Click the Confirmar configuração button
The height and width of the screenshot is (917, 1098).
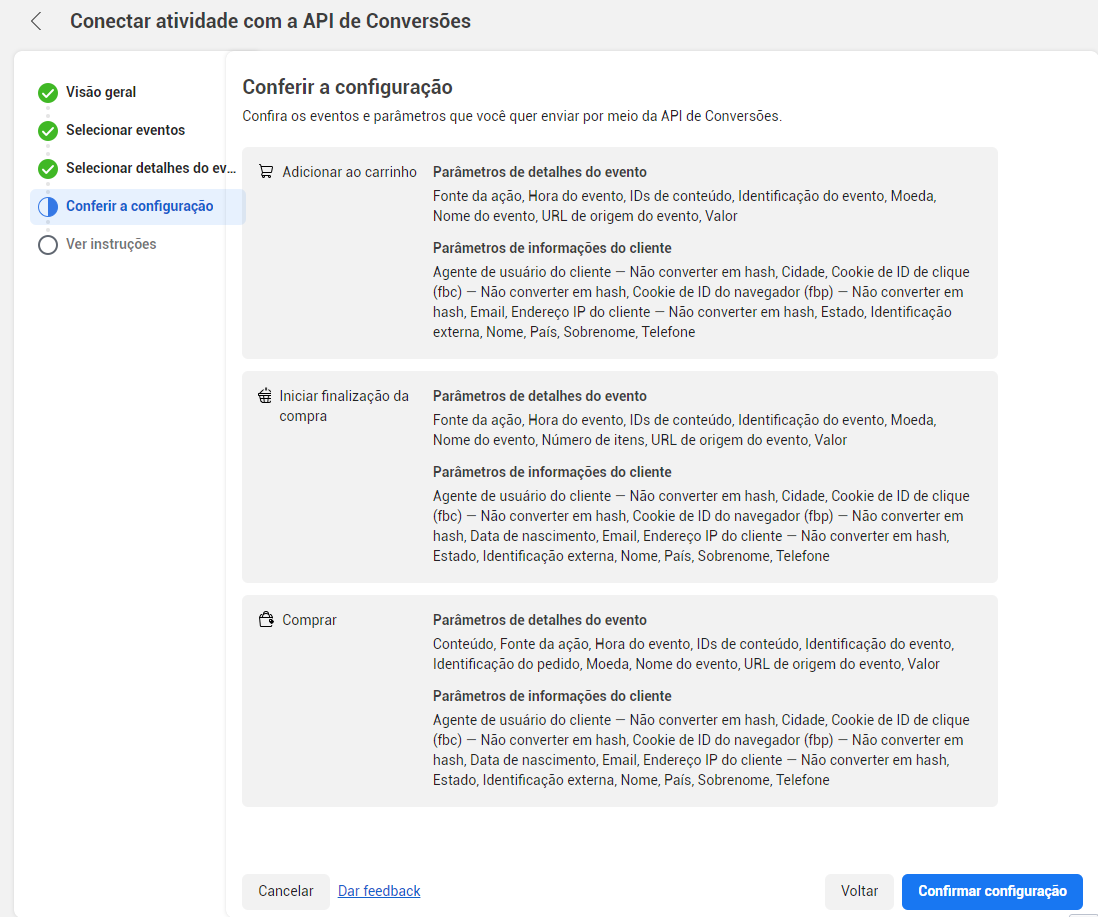991,891
